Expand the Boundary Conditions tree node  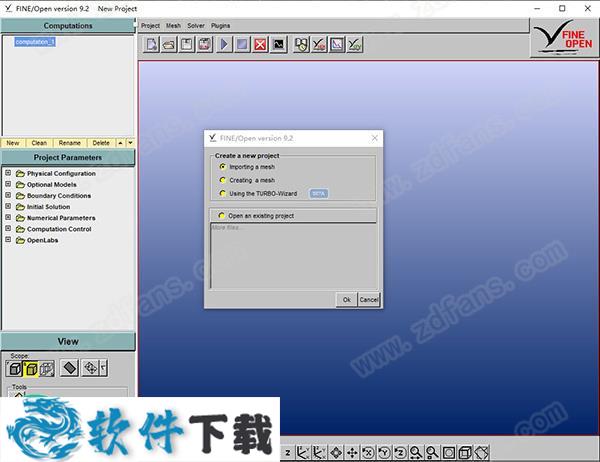pyautogui.click(x=8, y=195)
